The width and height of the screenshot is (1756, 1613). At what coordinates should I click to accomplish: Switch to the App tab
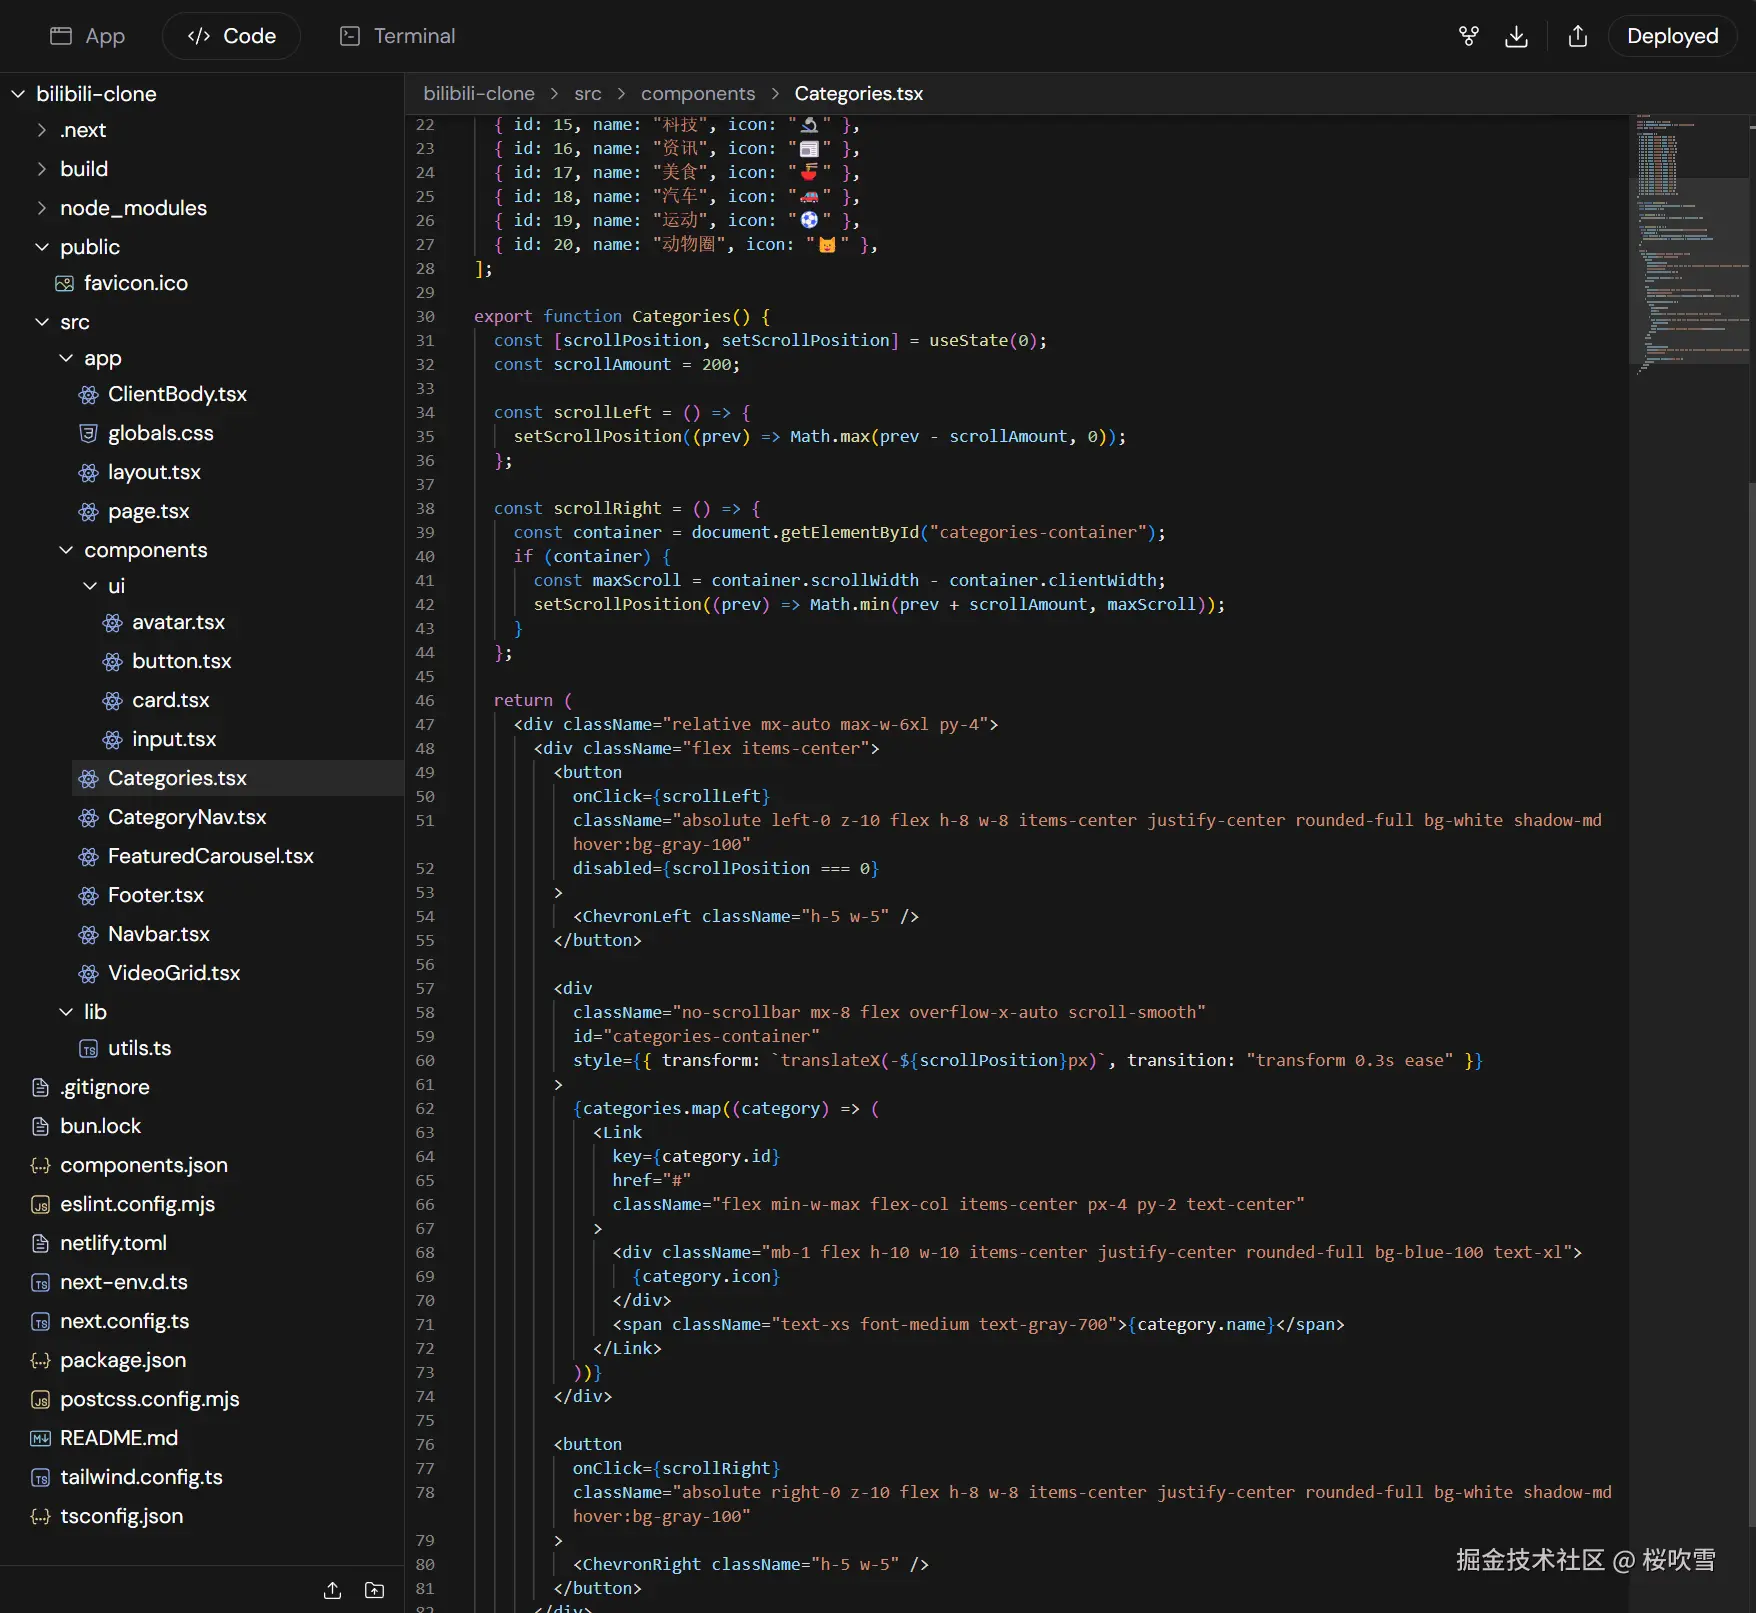pos(88,37)
